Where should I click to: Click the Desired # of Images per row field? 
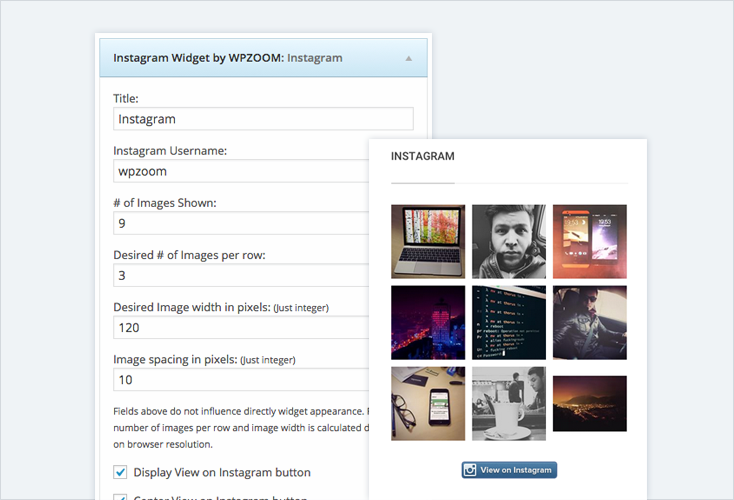[241, 275]
